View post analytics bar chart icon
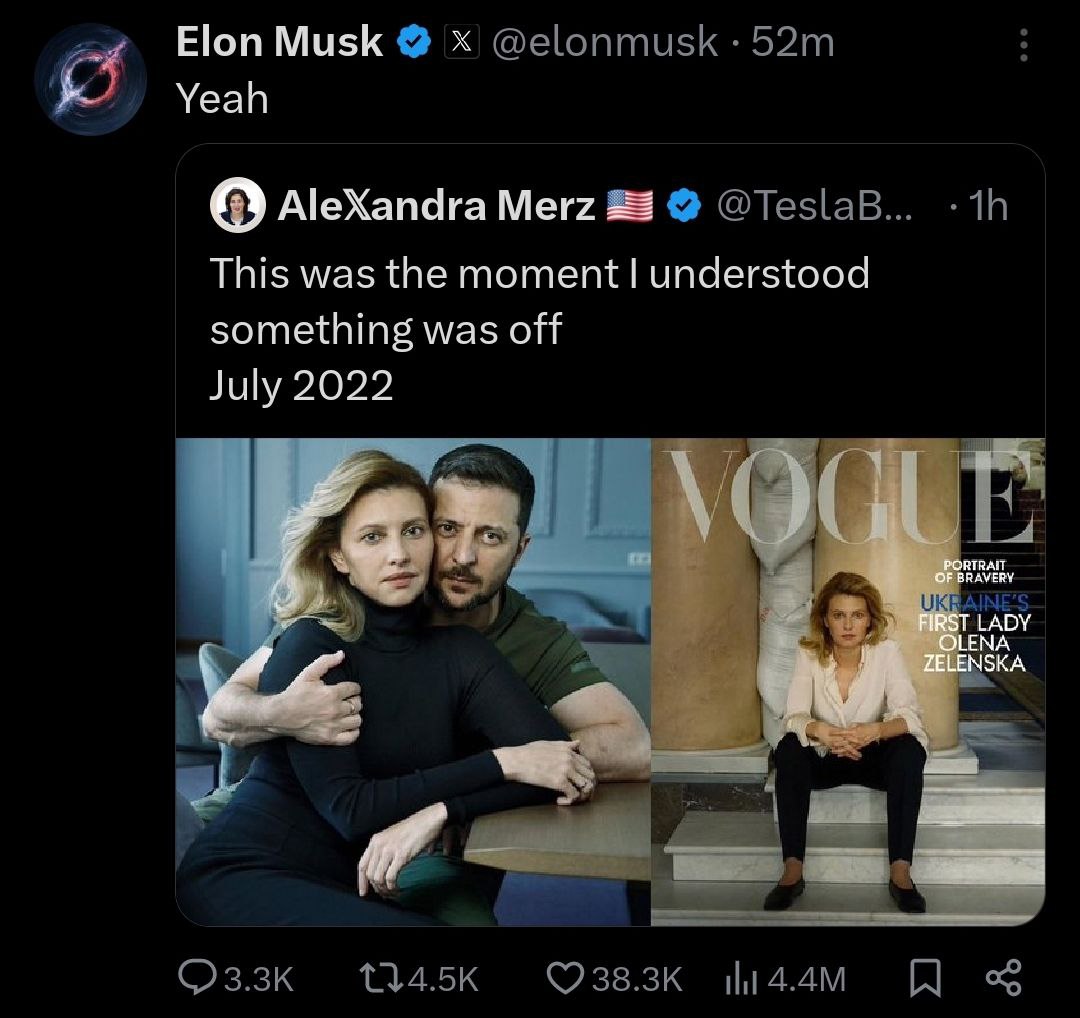The height and width of the screenshot is (1018, 1080). (737, 977)
